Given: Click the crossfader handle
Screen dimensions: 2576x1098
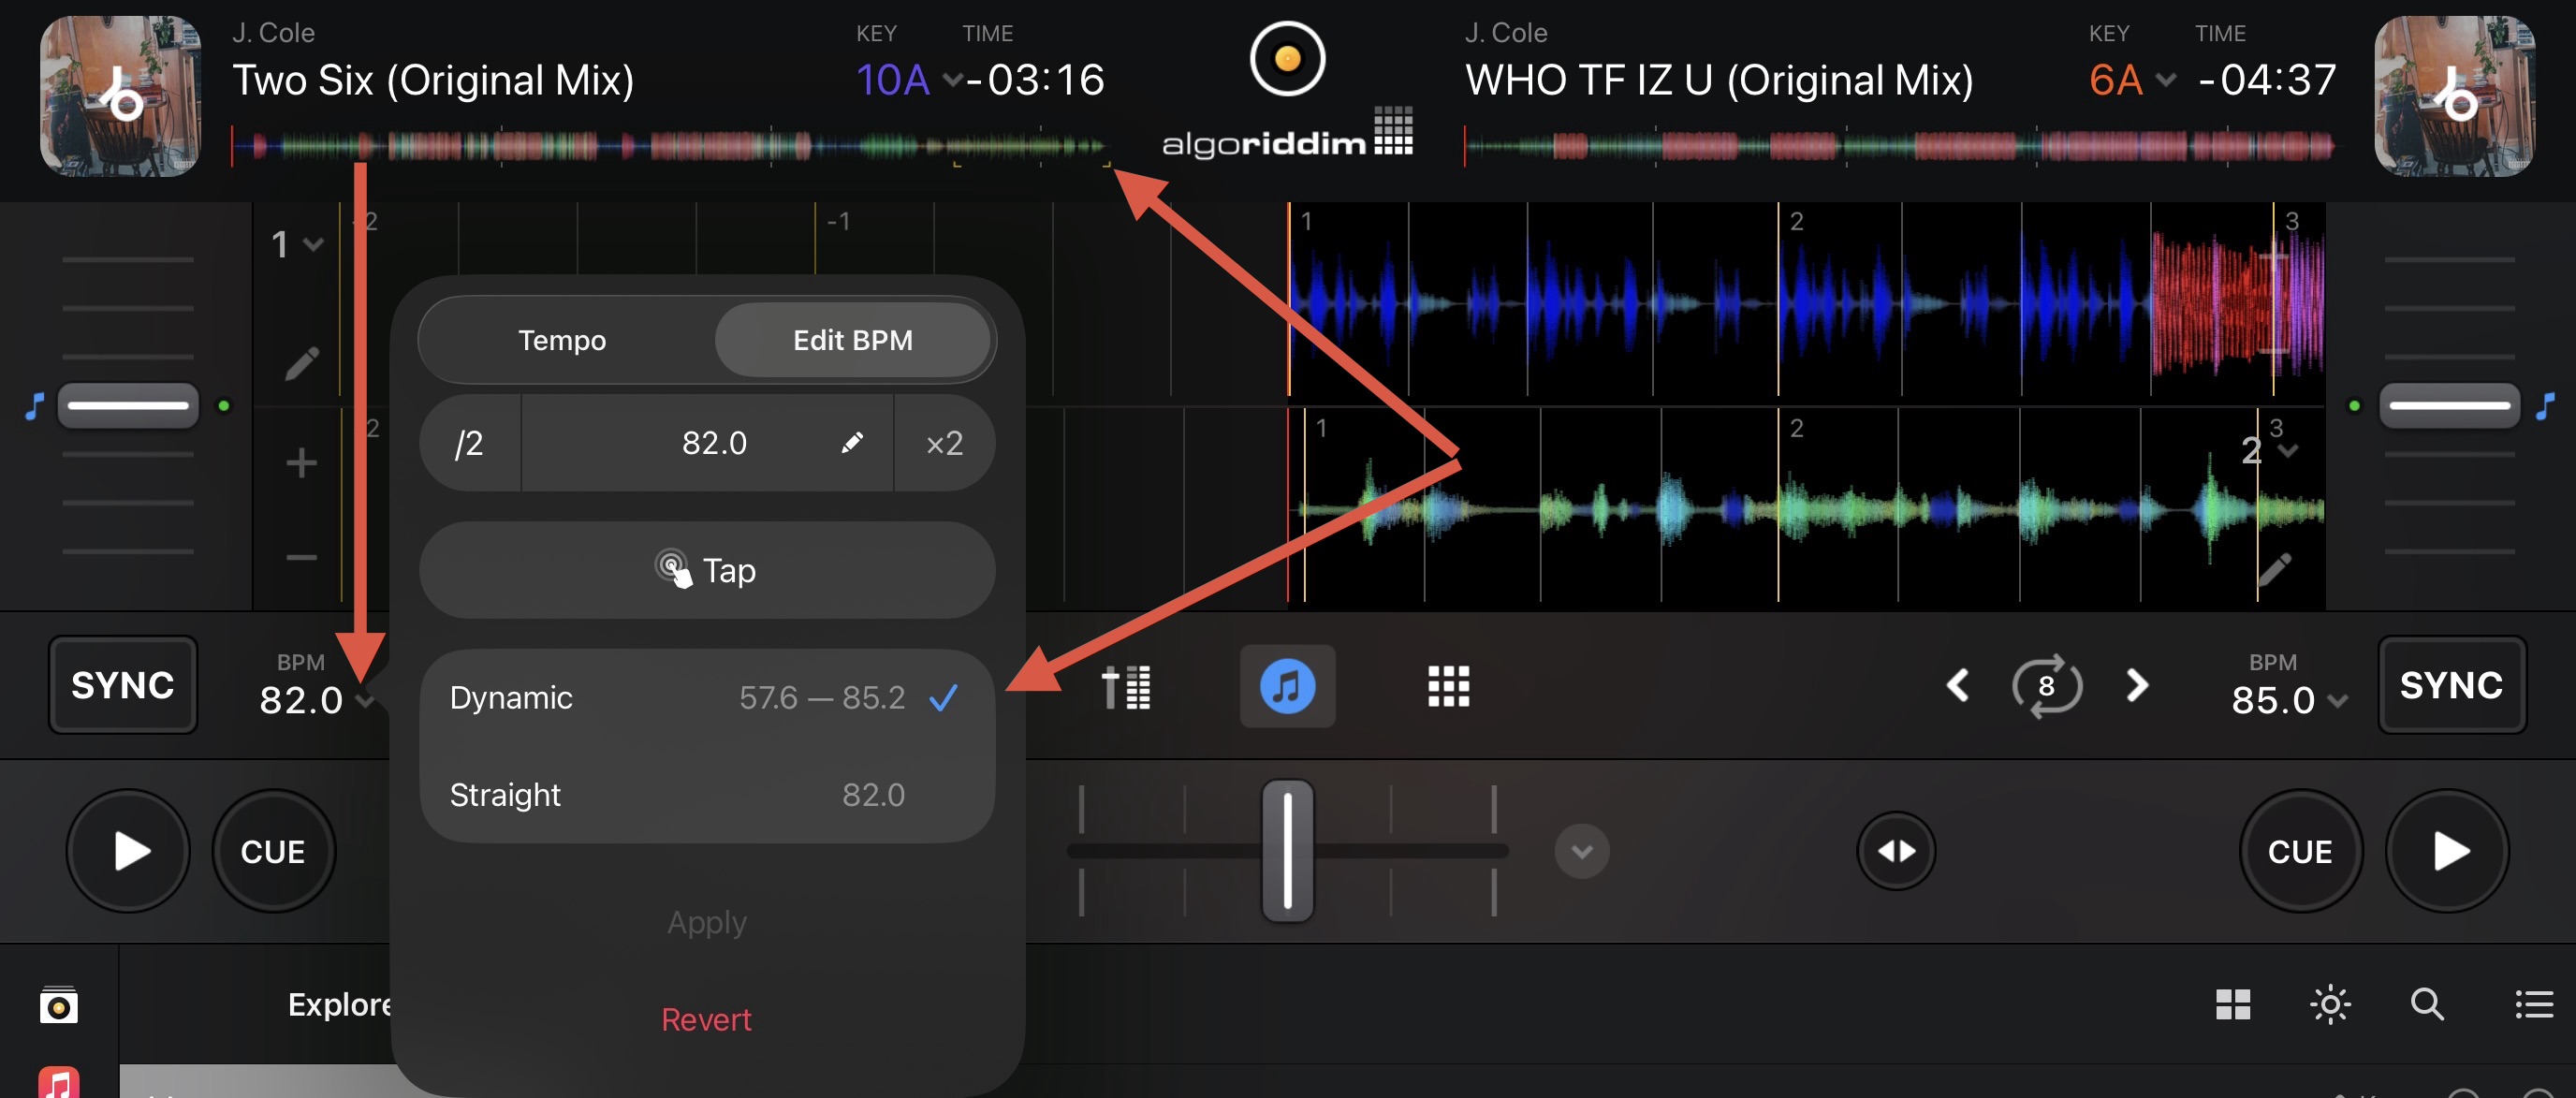Looking at the screenshot, I should pos(1287,850).
